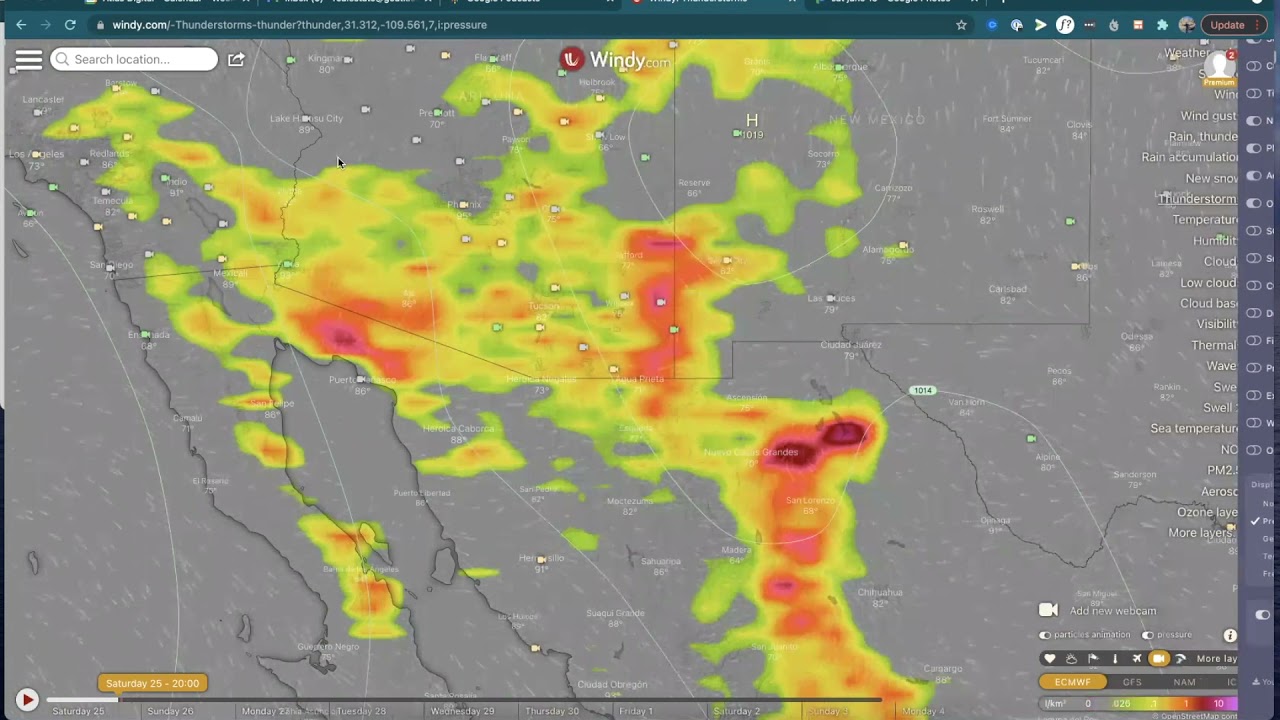Click the weather cloud-sun icon
The image size is (1280, 720).
1071,658
